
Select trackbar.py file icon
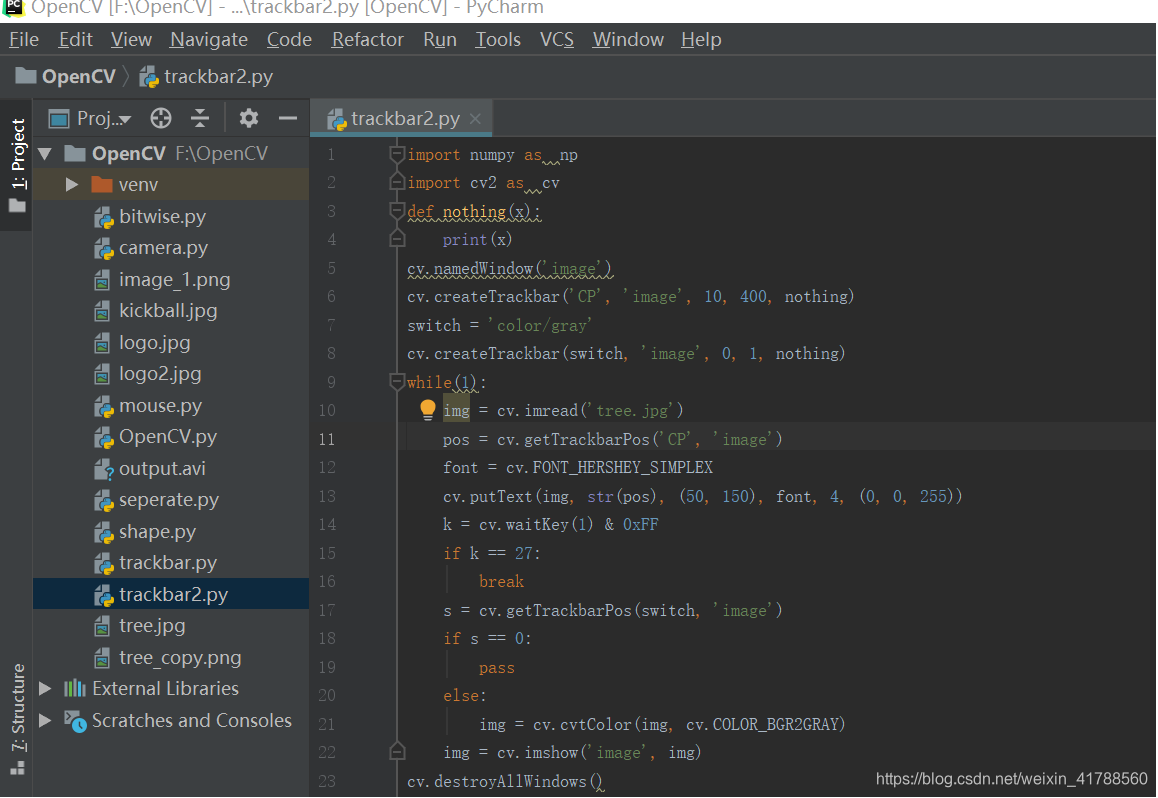tap(103, 563)
